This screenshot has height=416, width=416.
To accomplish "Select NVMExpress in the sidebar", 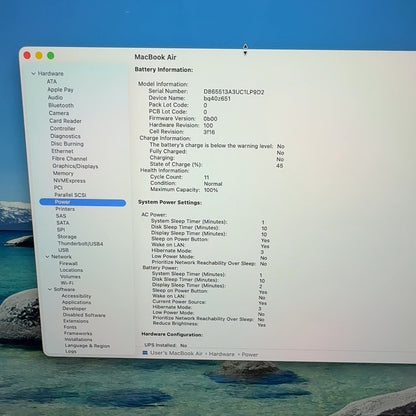I will point(69,181).
